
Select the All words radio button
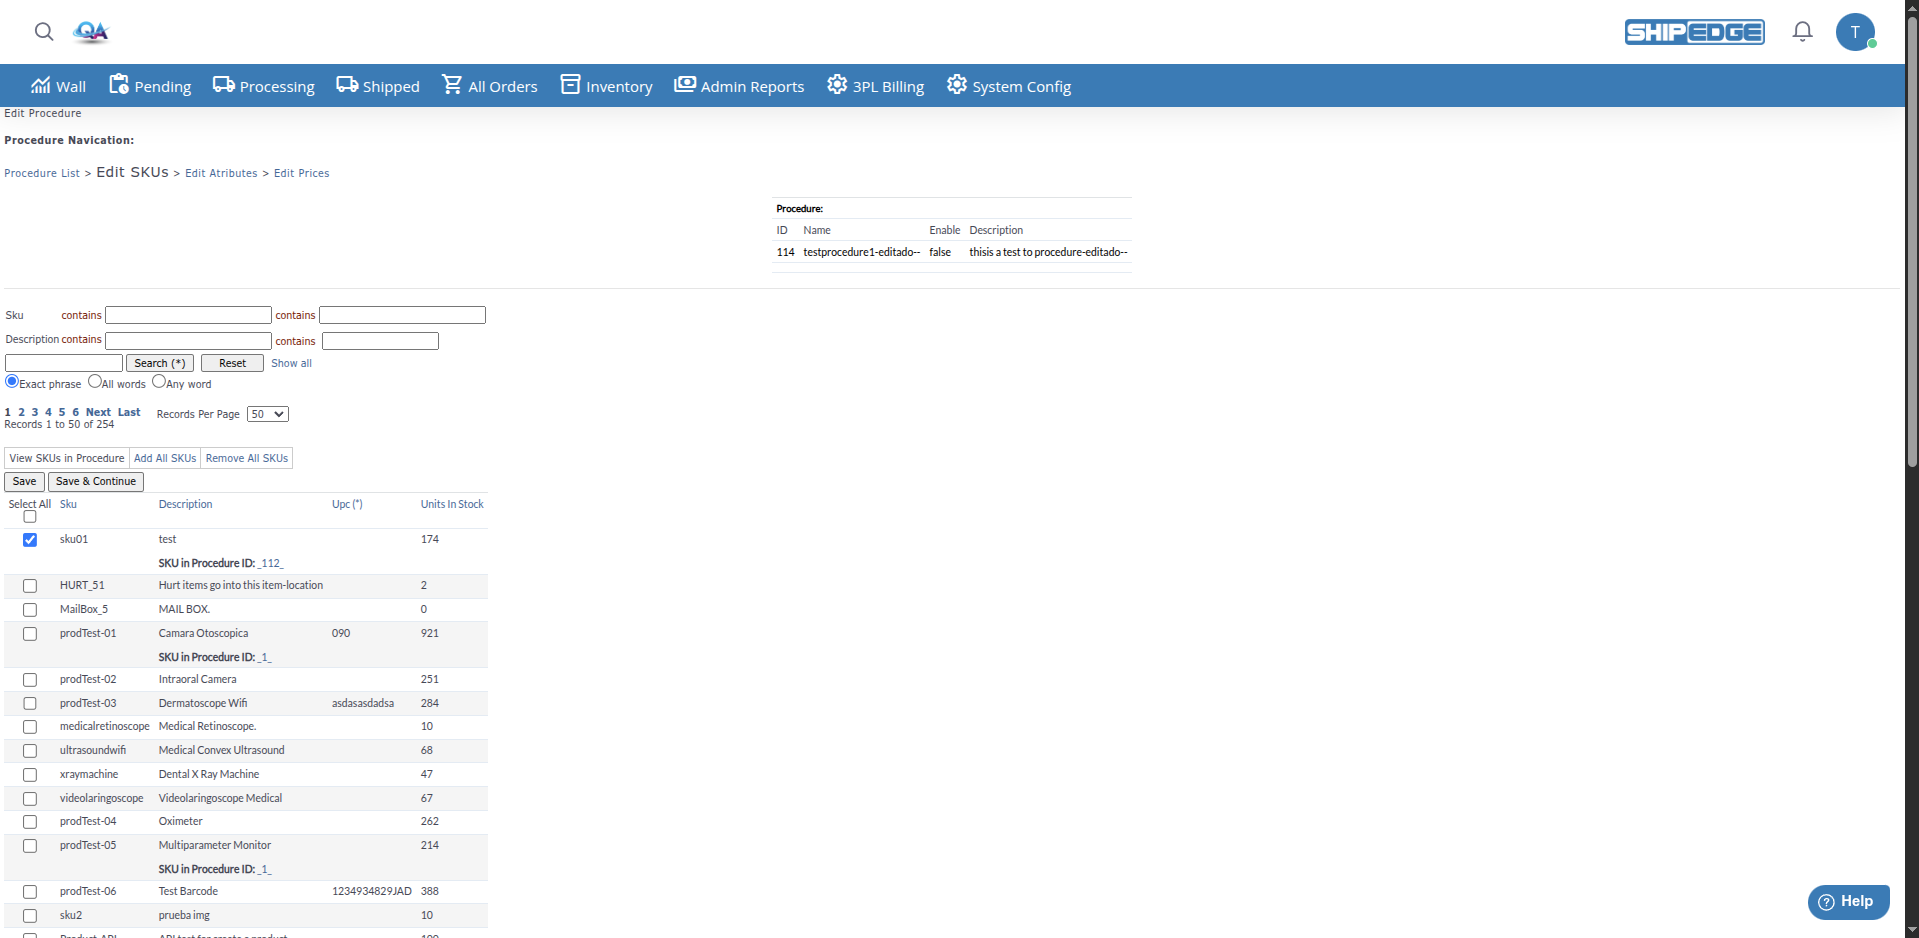click(95, 381)
